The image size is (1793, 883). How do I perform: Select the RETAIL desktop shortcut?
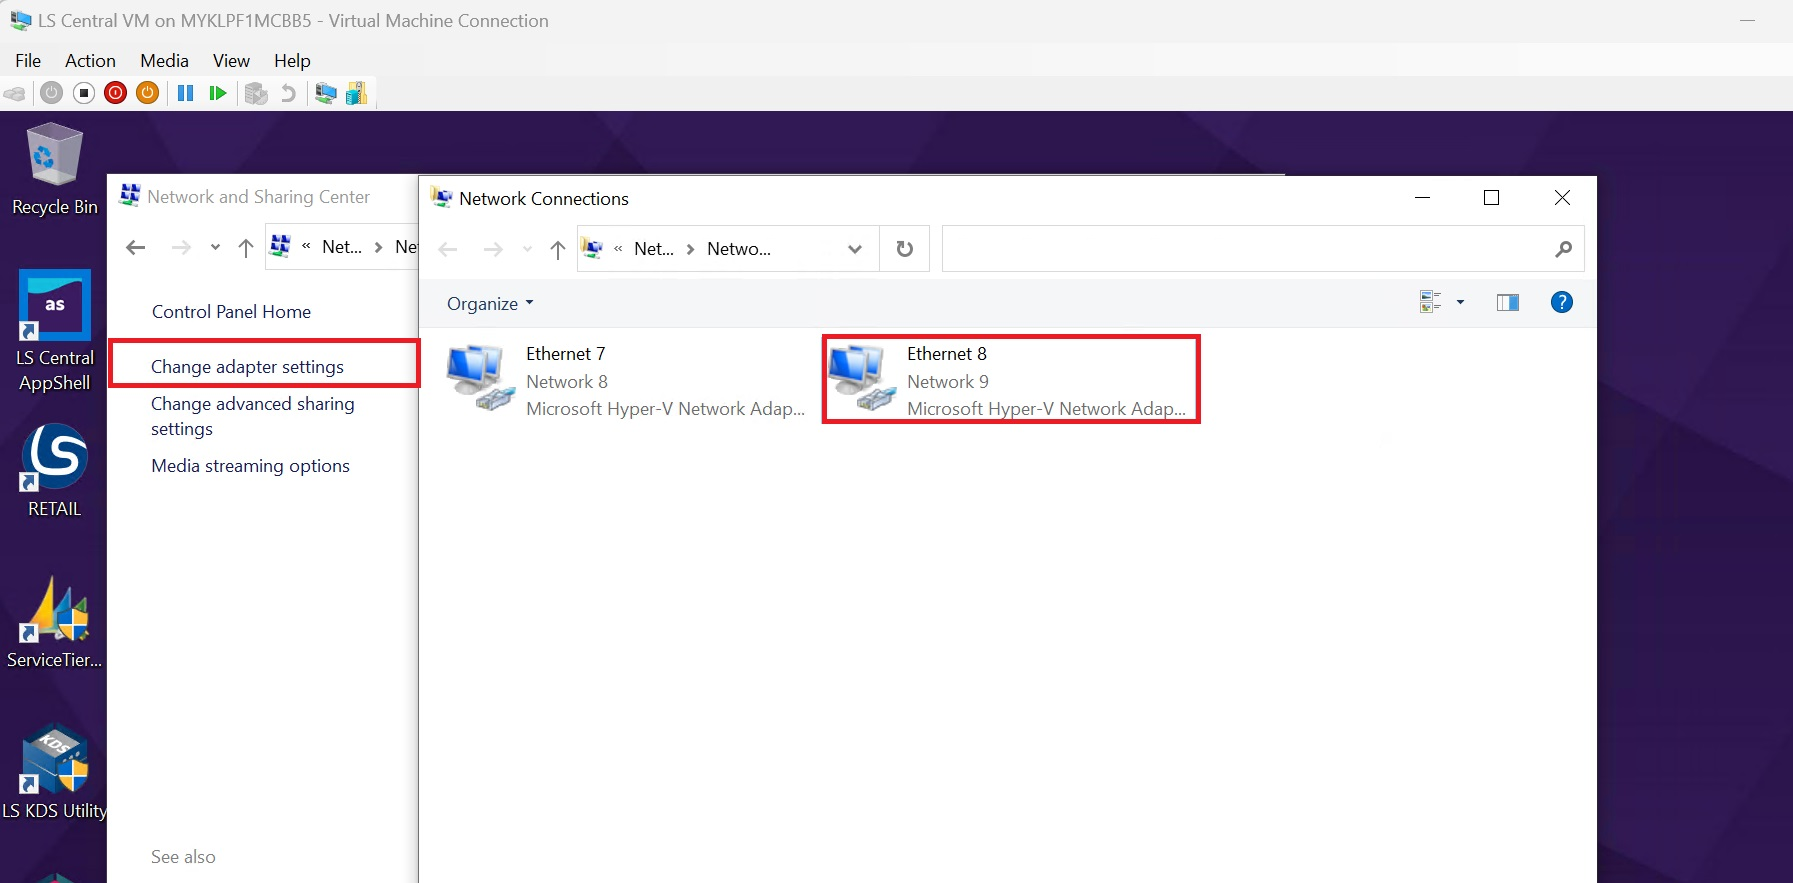(55, 470)
